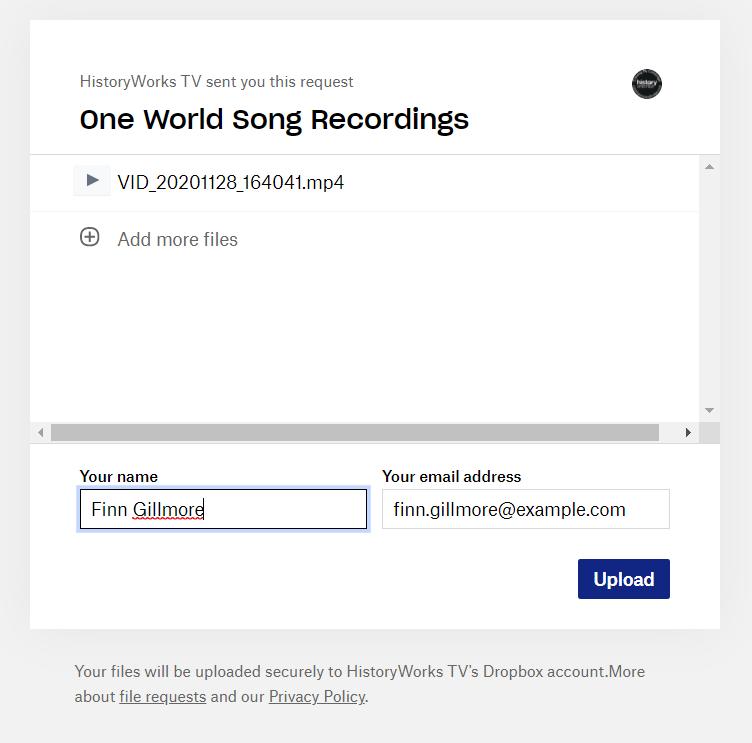The width and height of the screenshot is (752, 743).
Task: Click the vertical scrollbar track
Action: tap(709, 288)
